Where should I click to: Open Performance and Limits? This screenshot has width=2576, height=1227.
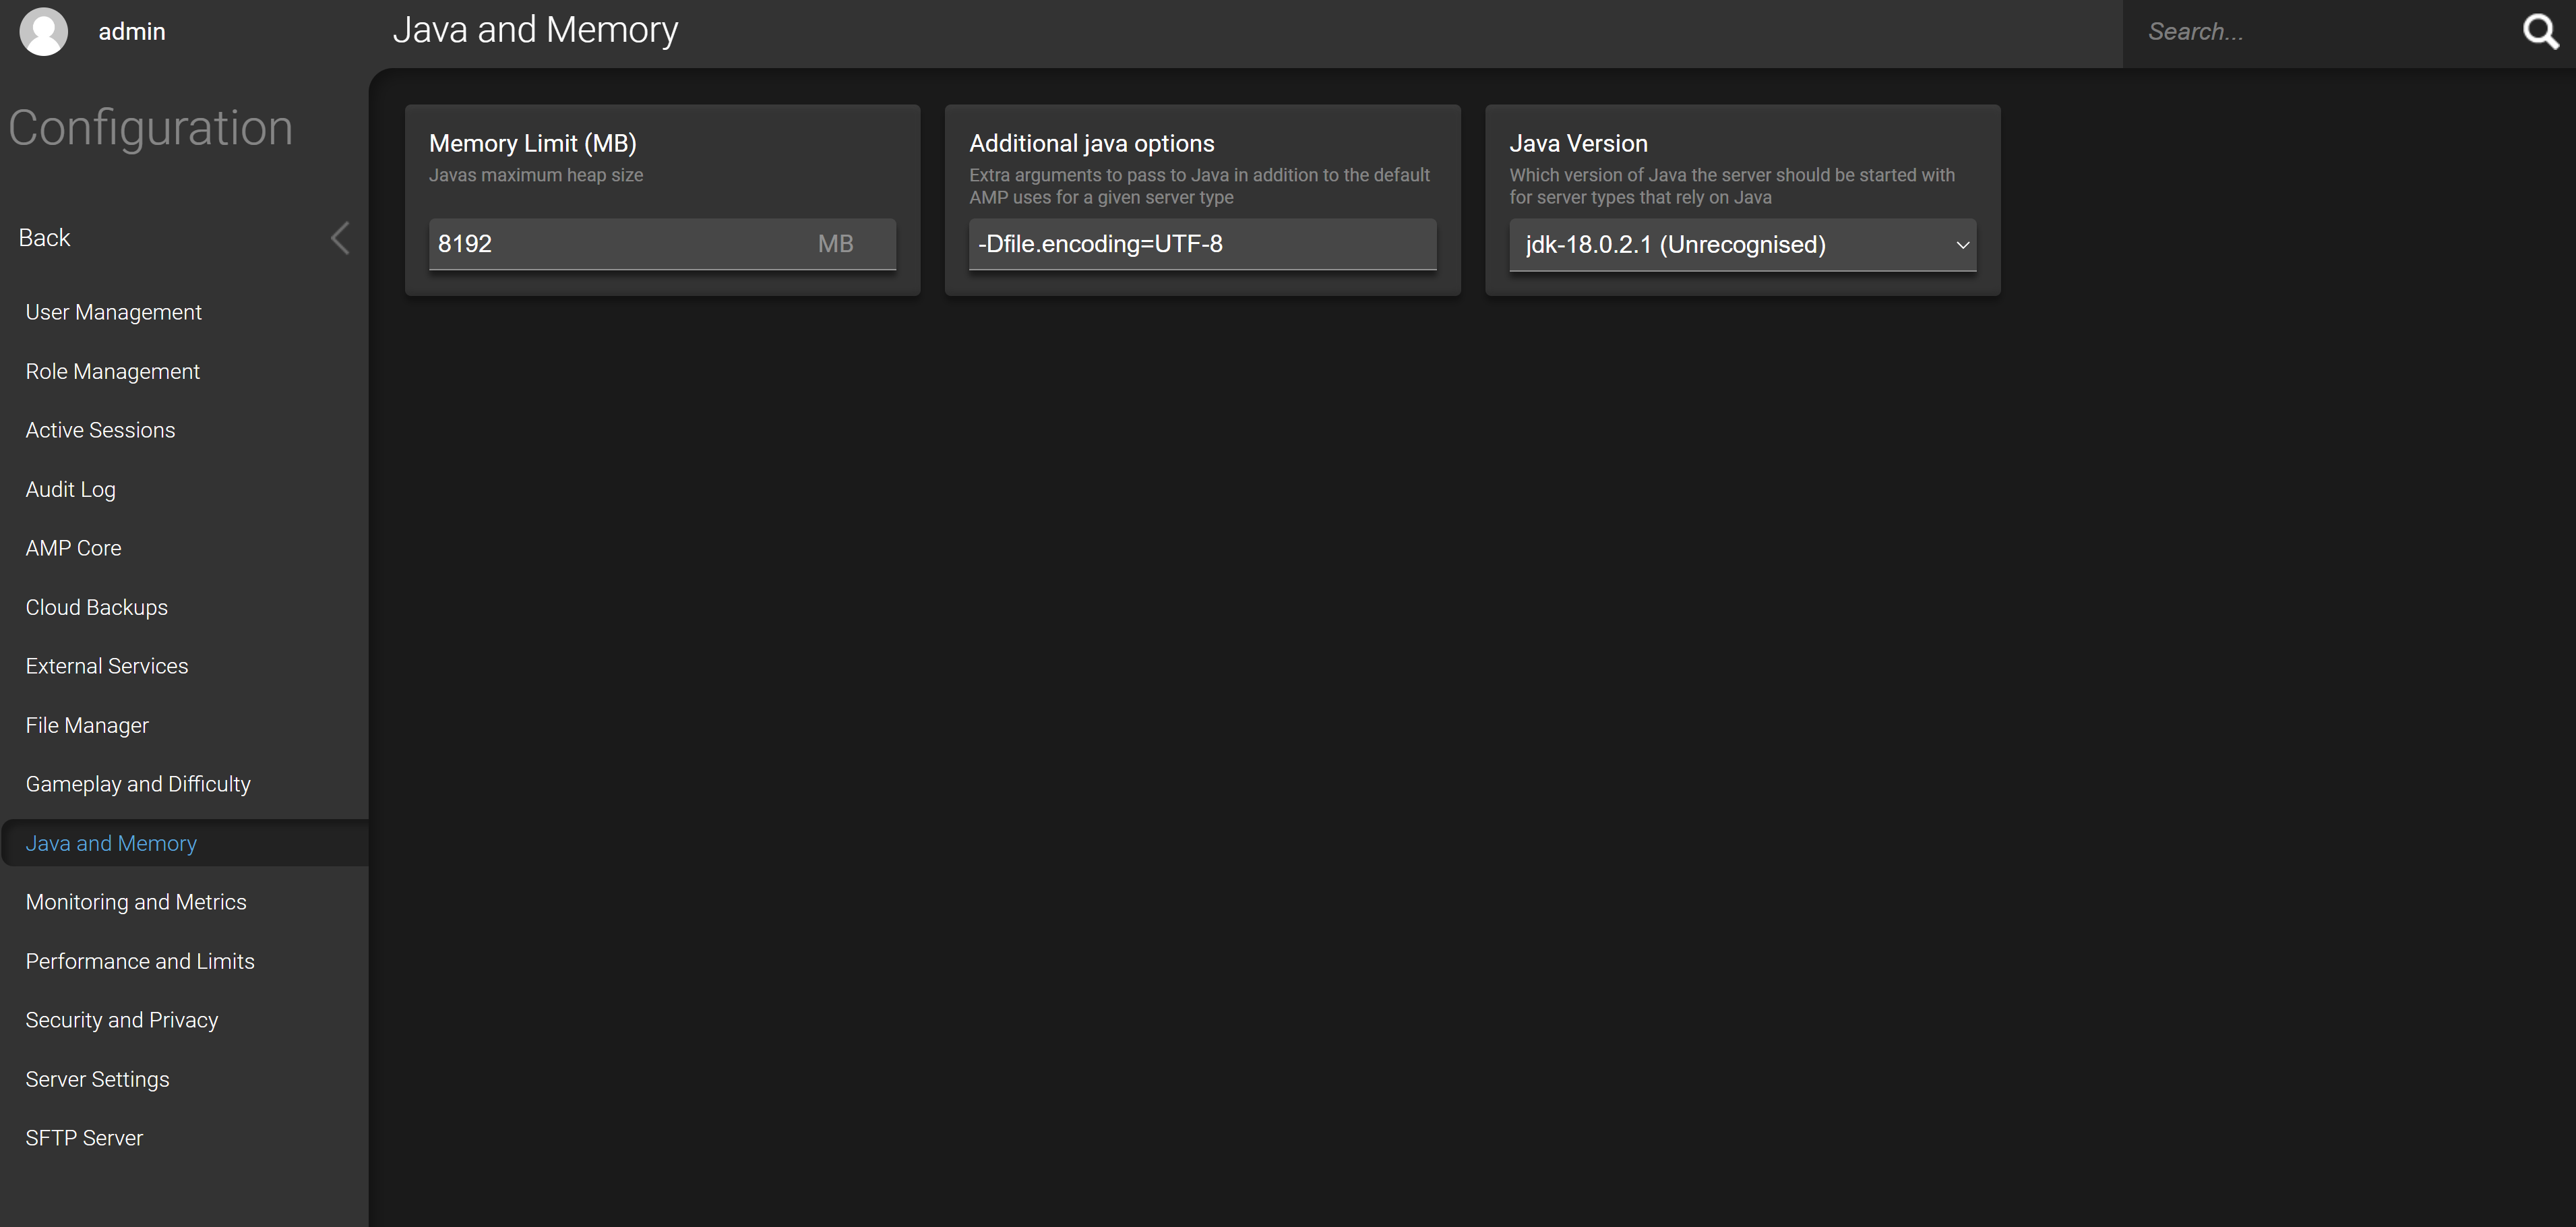coord(184,961)
